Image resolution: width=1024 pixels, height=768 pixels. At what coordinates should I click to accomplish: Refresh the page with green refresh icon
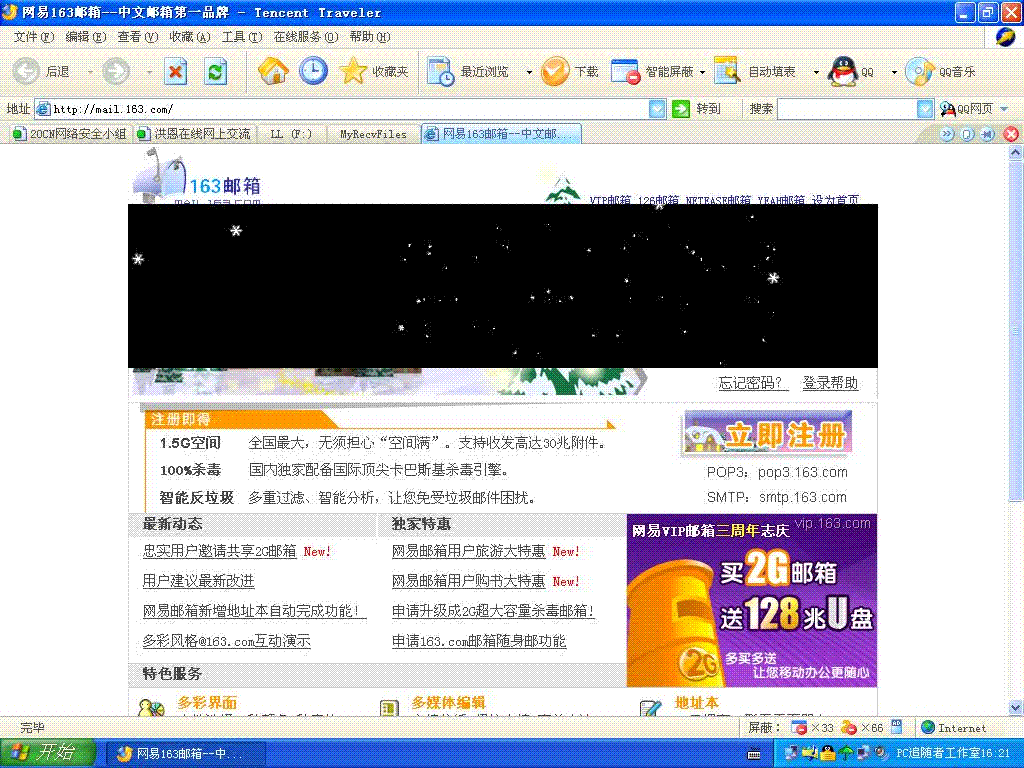[x=216, y=71]
